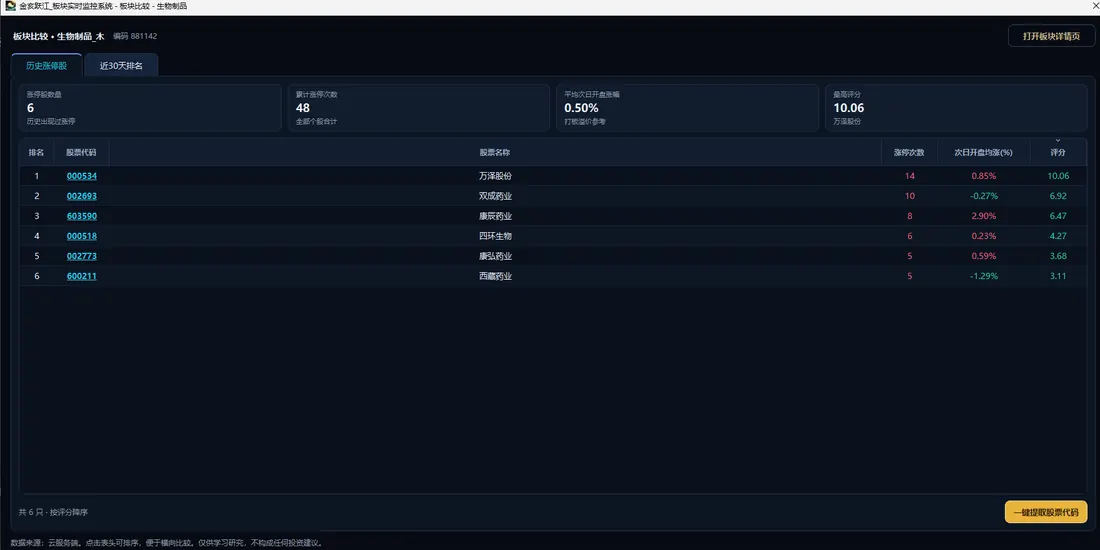Sort by the 排名 column header

tap(36, 152)
